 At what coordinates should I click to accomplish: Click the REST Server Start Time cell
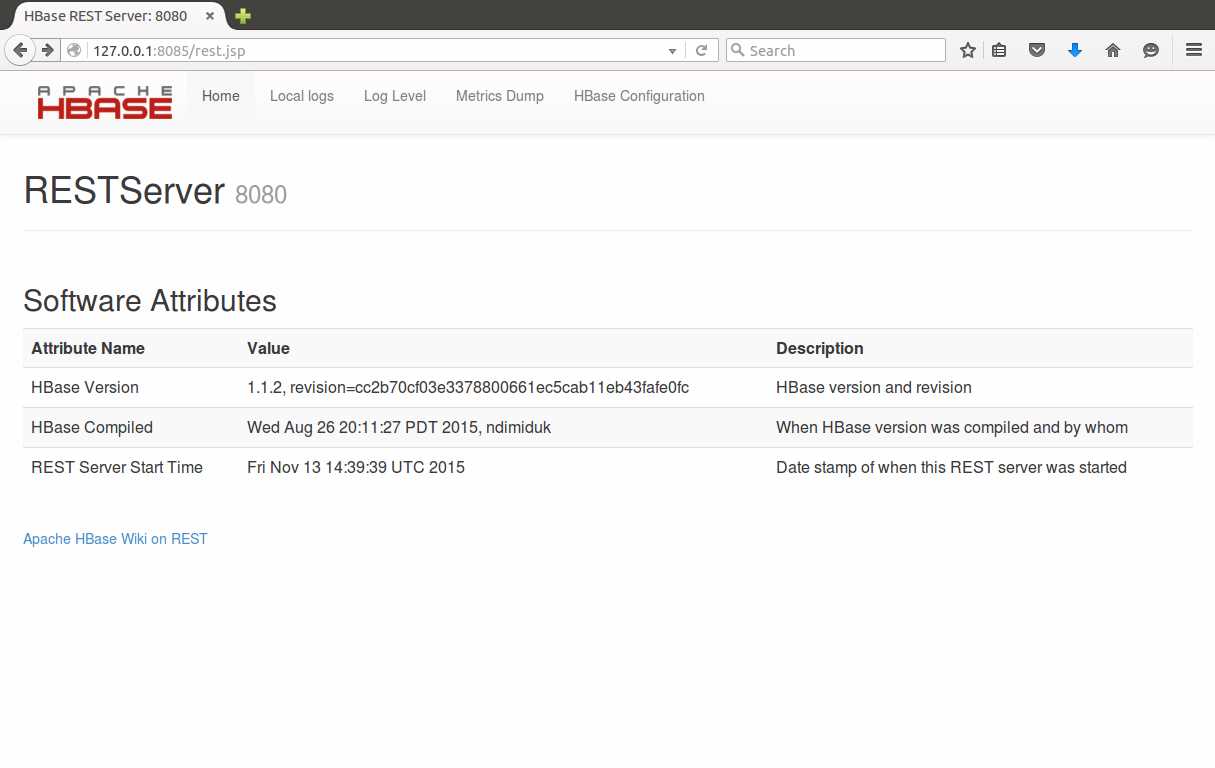117,467
